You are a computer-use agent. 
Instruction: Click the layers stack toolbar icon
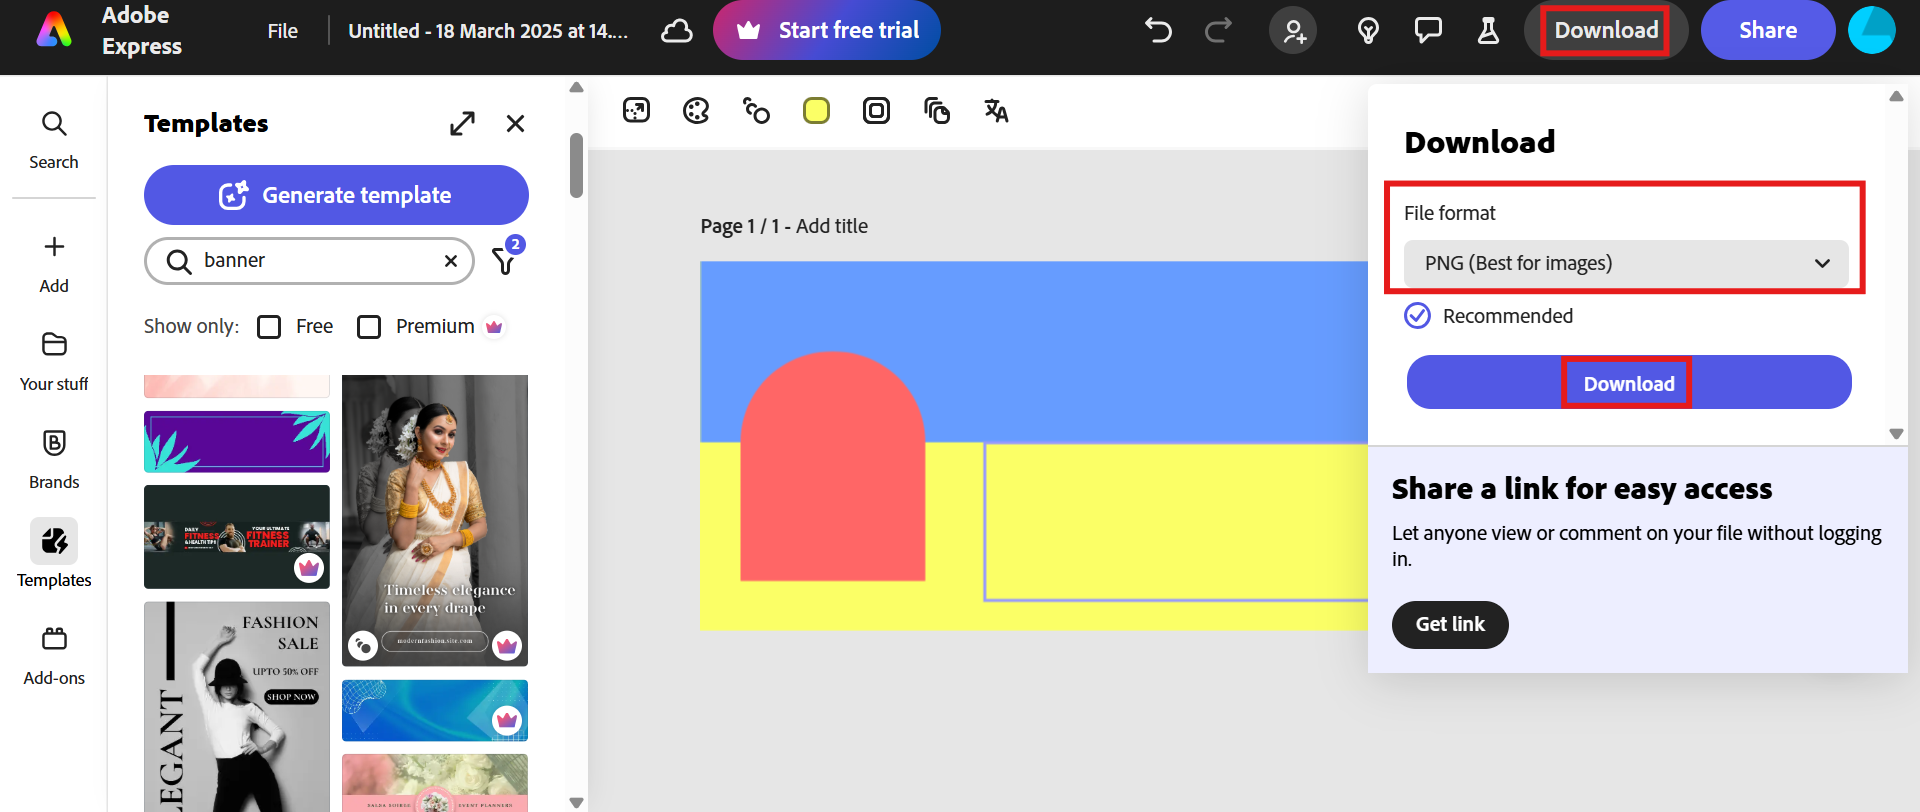936,110
